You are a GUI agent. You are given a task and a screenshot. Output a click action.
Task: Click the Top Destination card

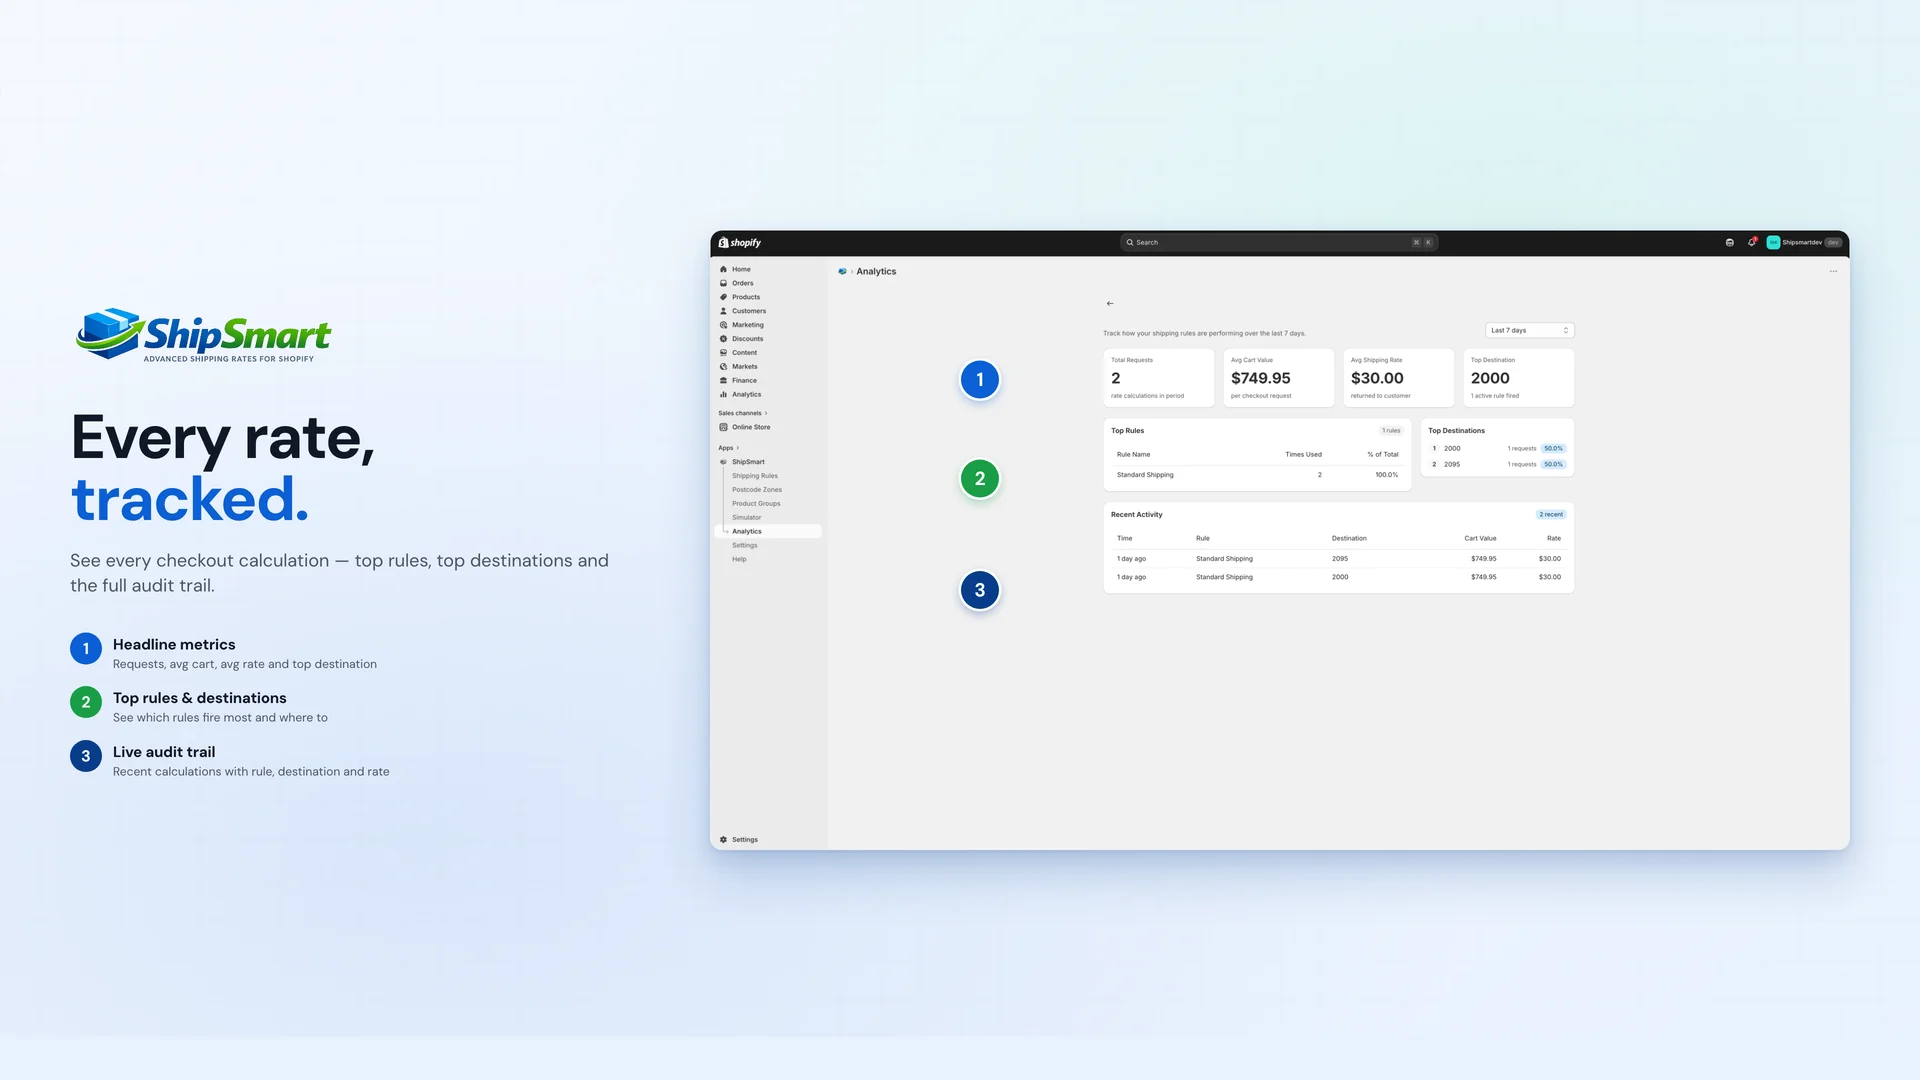[x=1519, y=378]
